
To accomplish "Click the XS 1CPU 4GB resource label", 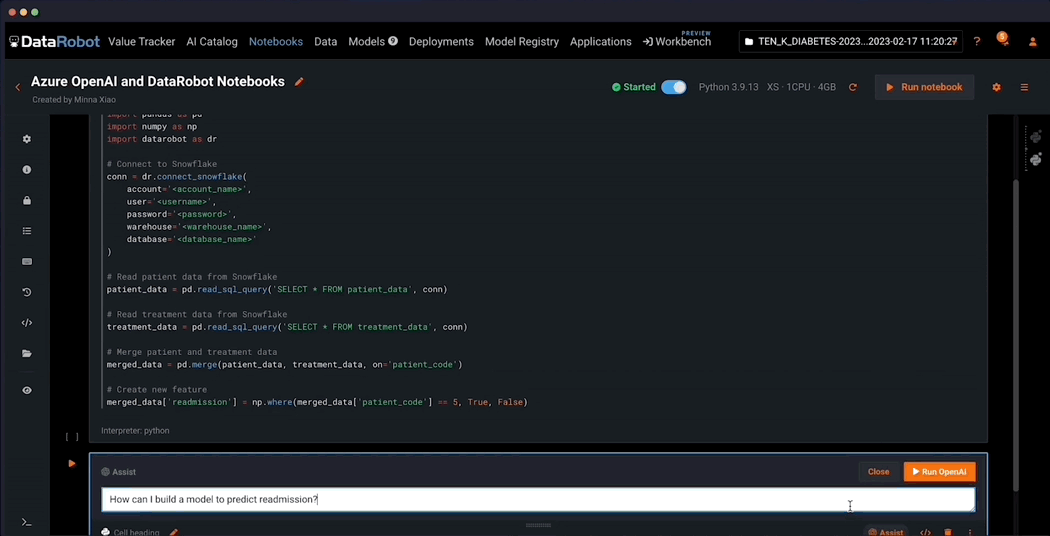I will 802,87.
